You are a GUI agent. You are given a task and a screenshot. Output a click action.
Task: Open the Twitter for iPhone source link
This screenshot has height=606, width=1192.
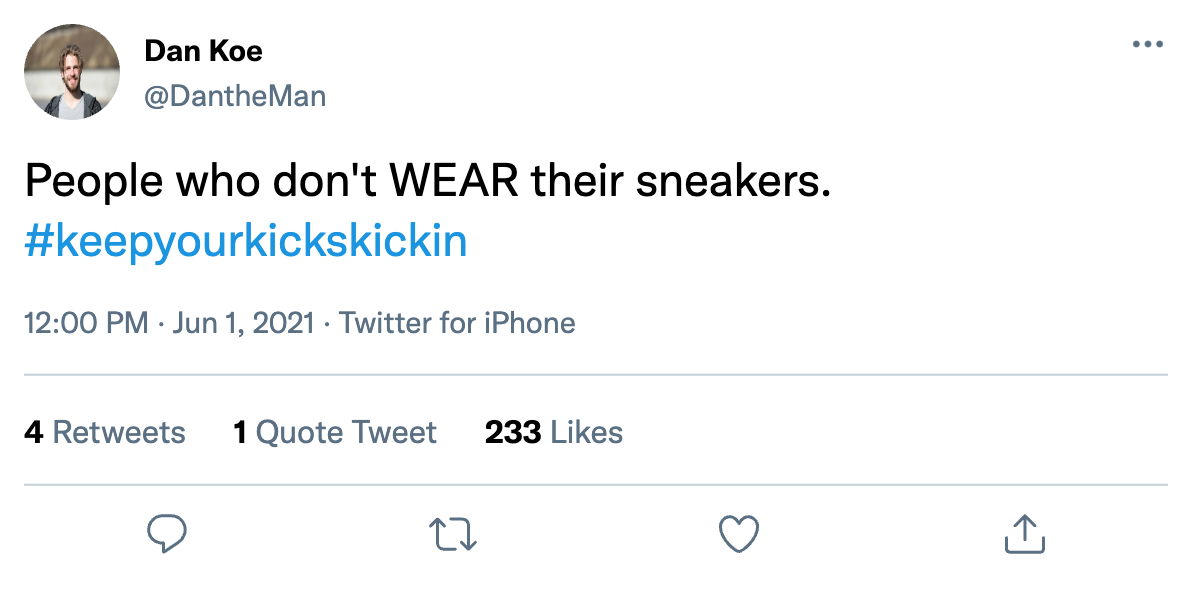[457, 323]
